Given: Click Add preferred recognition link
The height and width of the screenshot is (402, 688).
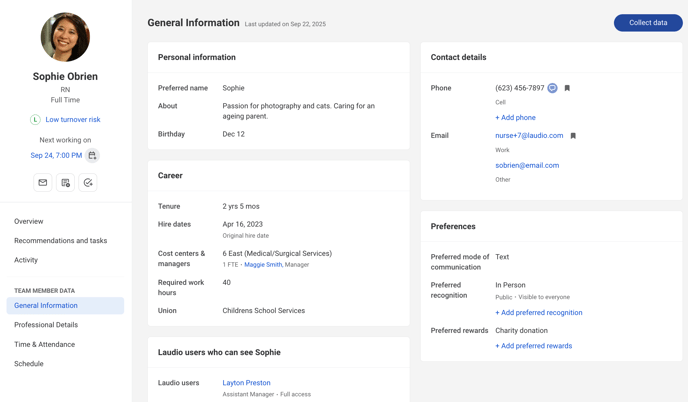Looking at the screenshot, I should tap(538, 313).
